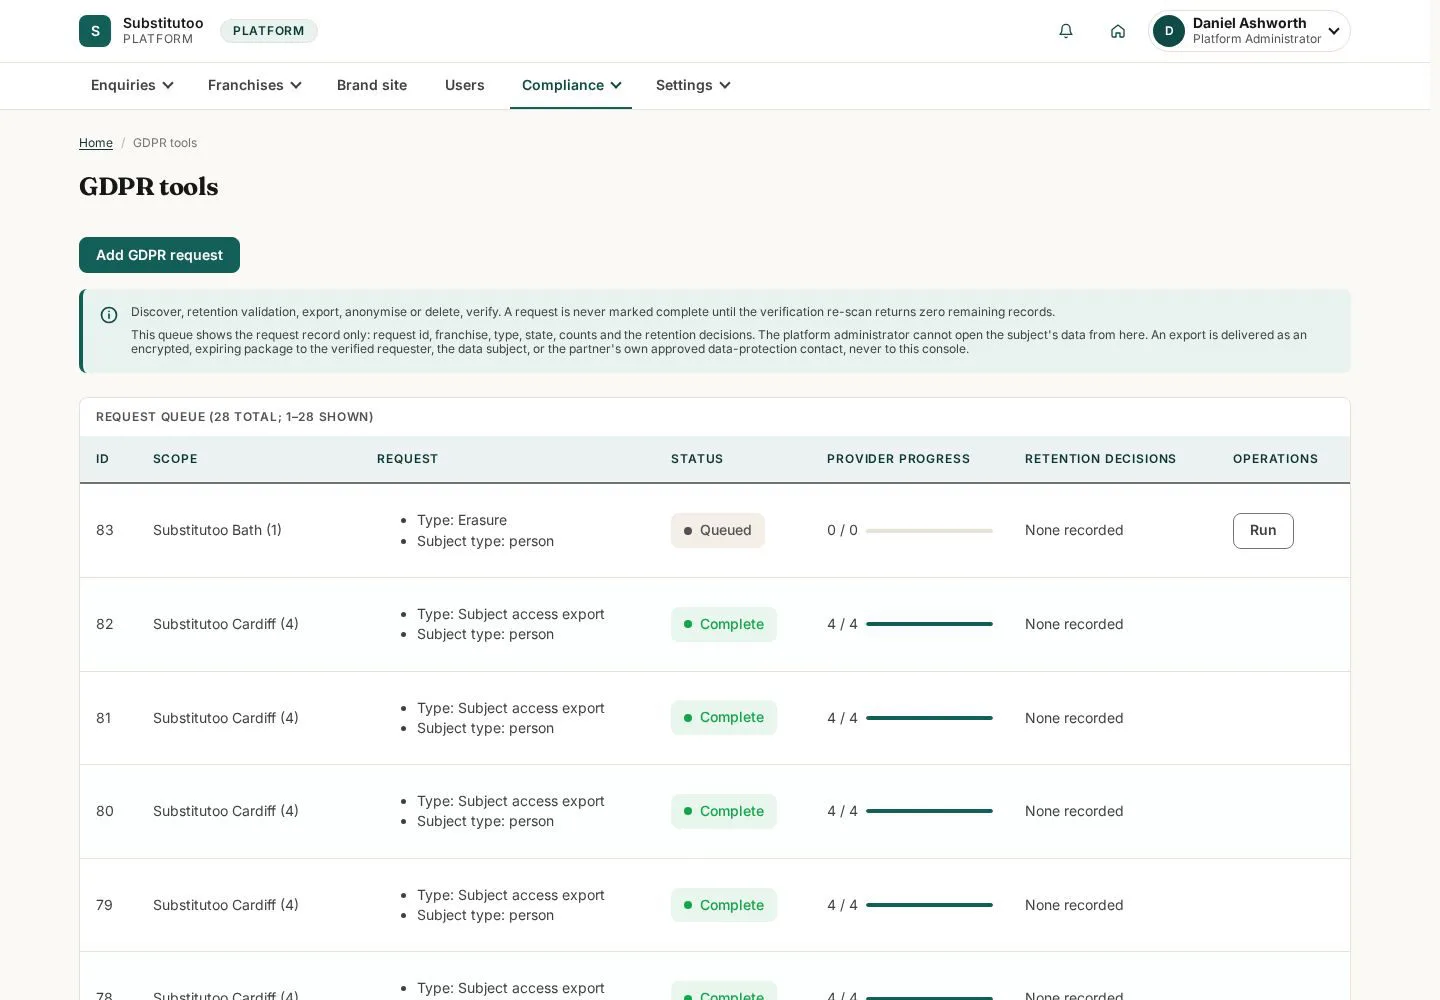
Task: Click the PLATFORM badge in the header
Action: [269, 31]
